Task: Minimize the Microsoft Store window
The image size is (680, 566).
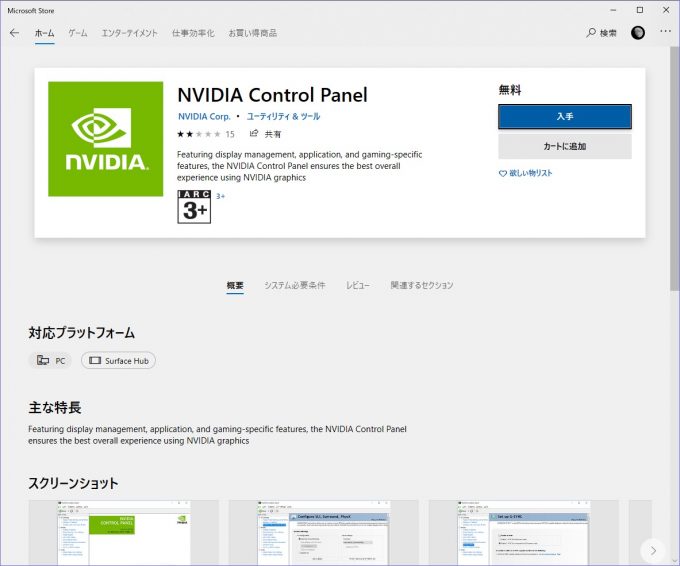Action: point(613,10)
